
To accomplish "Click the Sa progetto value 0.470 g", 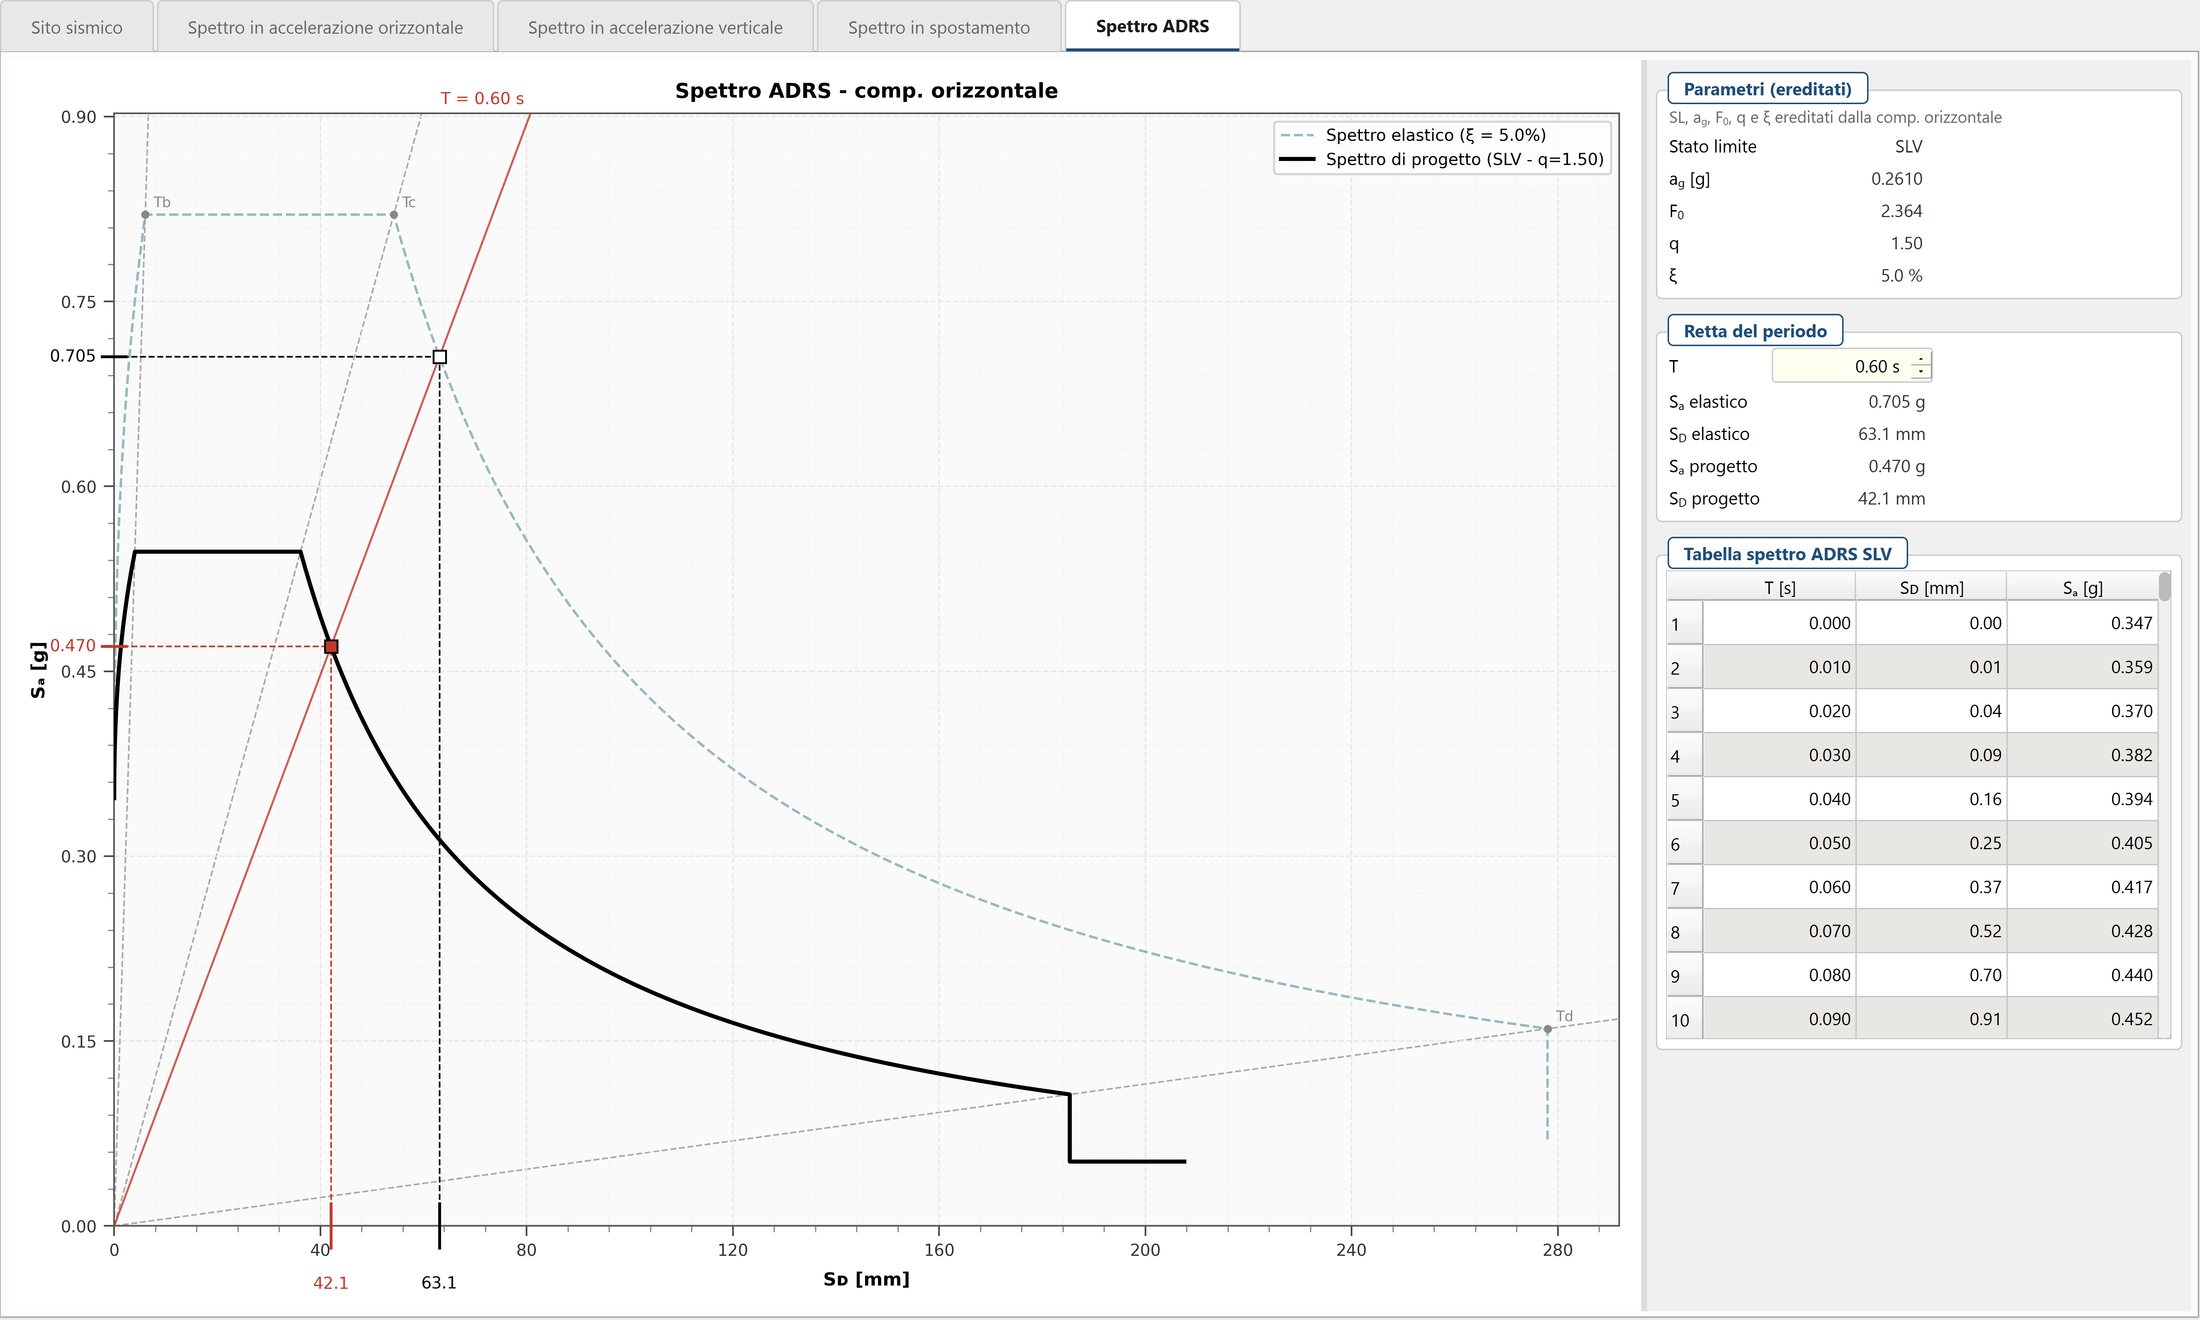I will pyautogui.click(x=1896, y=466).
